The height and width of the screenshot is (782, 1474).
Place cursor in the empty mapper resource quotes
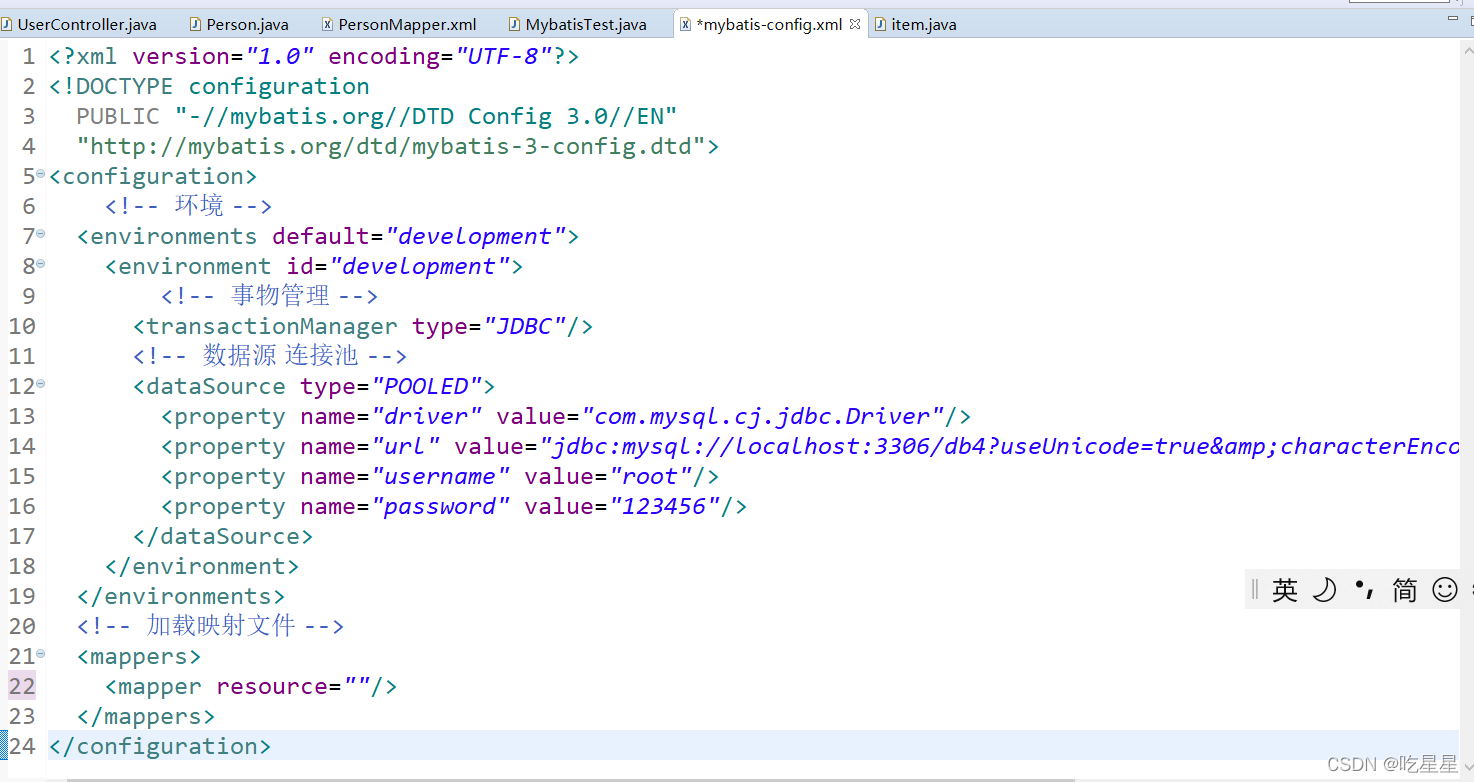point(357,686)
